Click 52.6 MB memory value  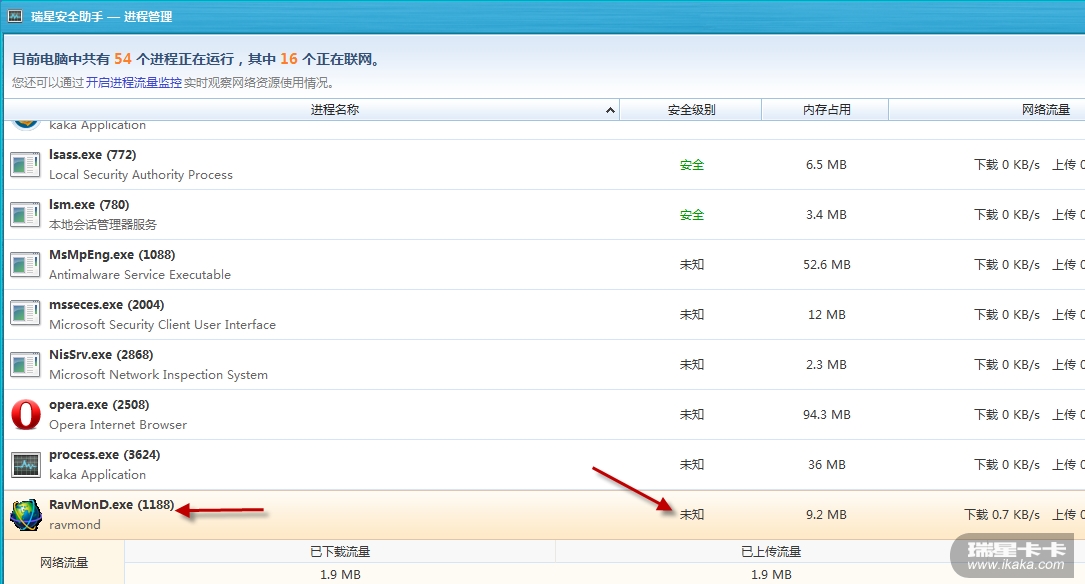pos(826,264)
